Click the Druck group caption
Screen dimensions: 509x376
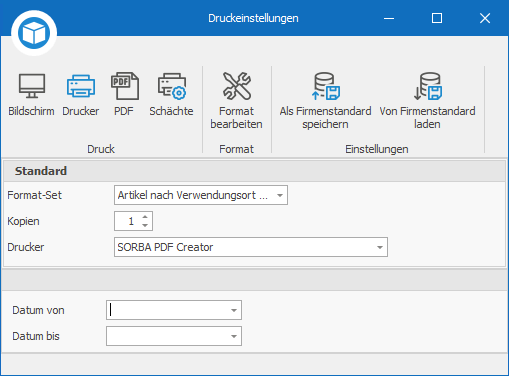pos(101,149)
